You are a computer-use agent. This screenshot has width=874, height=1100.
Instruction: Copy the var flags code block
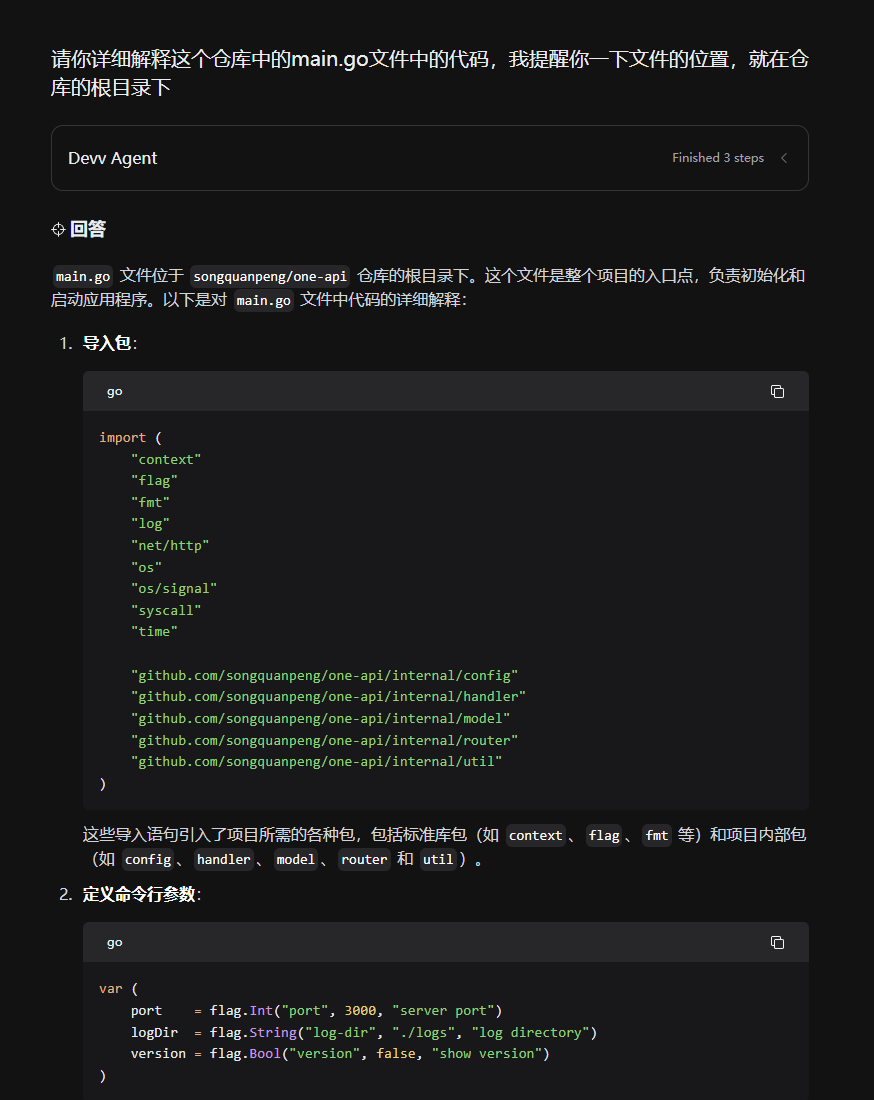click(777, 942)
